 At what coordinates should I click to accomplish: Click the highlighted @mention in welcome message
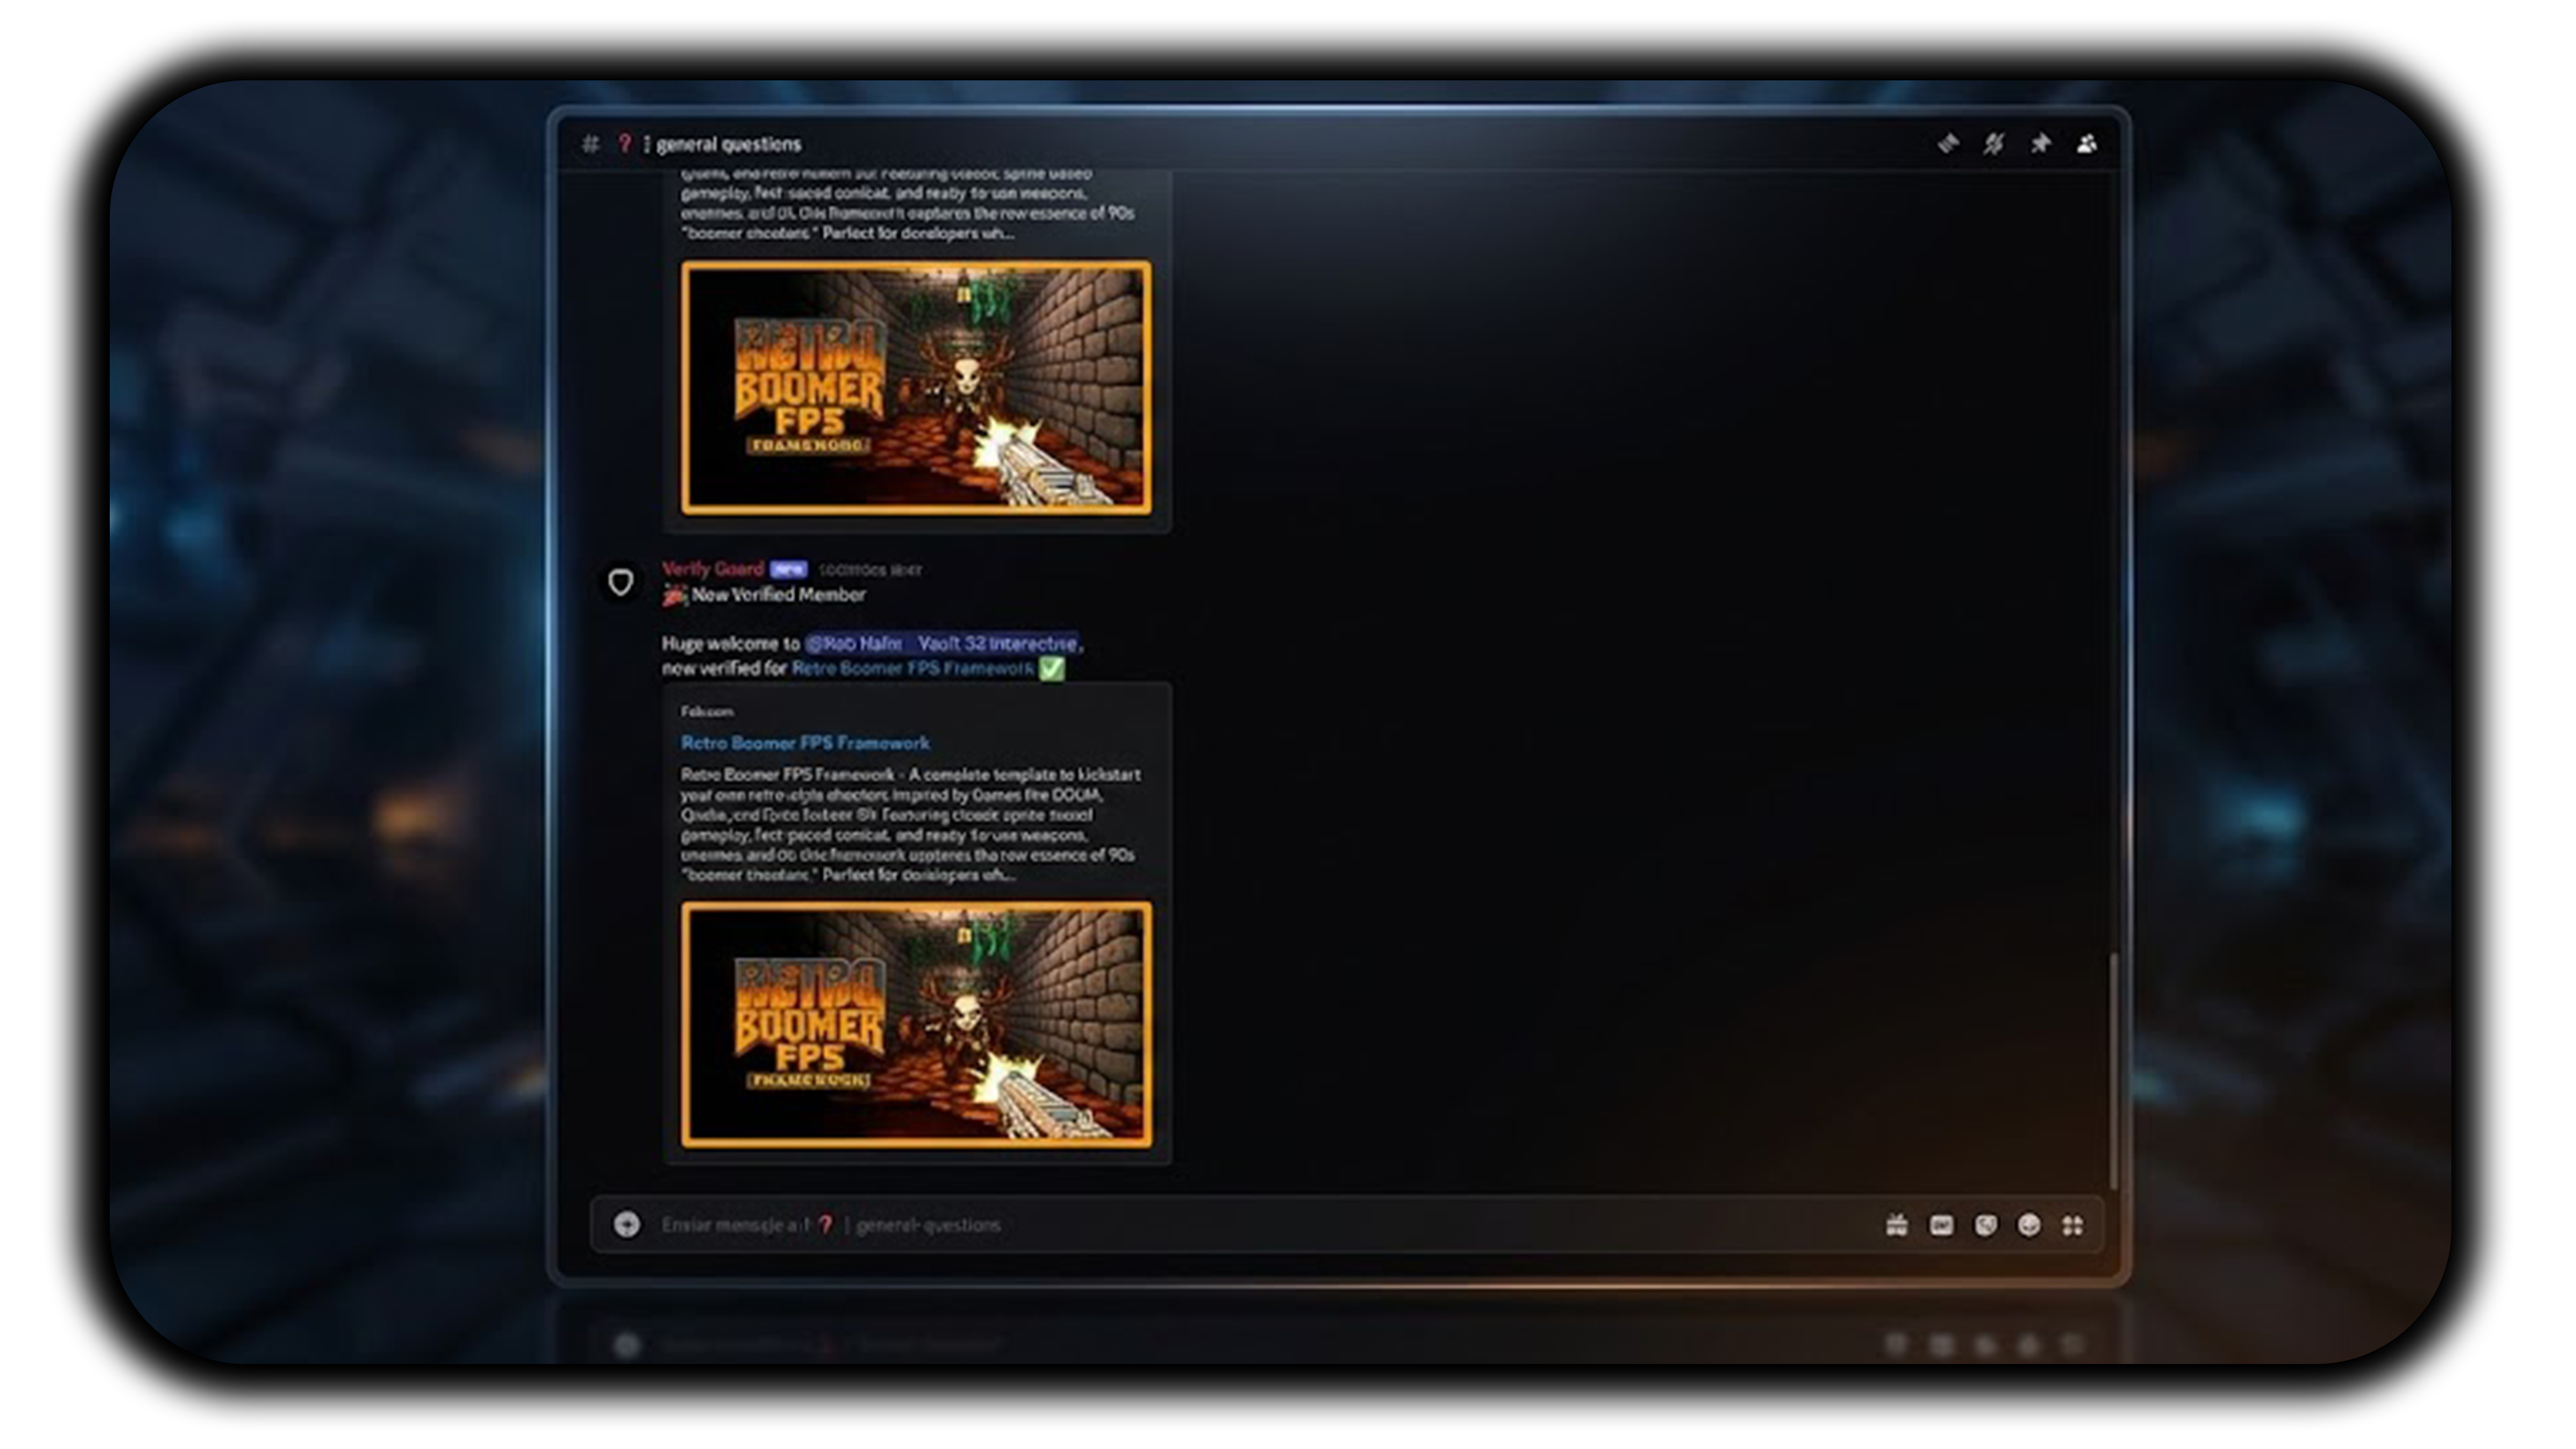coord(941,643)
